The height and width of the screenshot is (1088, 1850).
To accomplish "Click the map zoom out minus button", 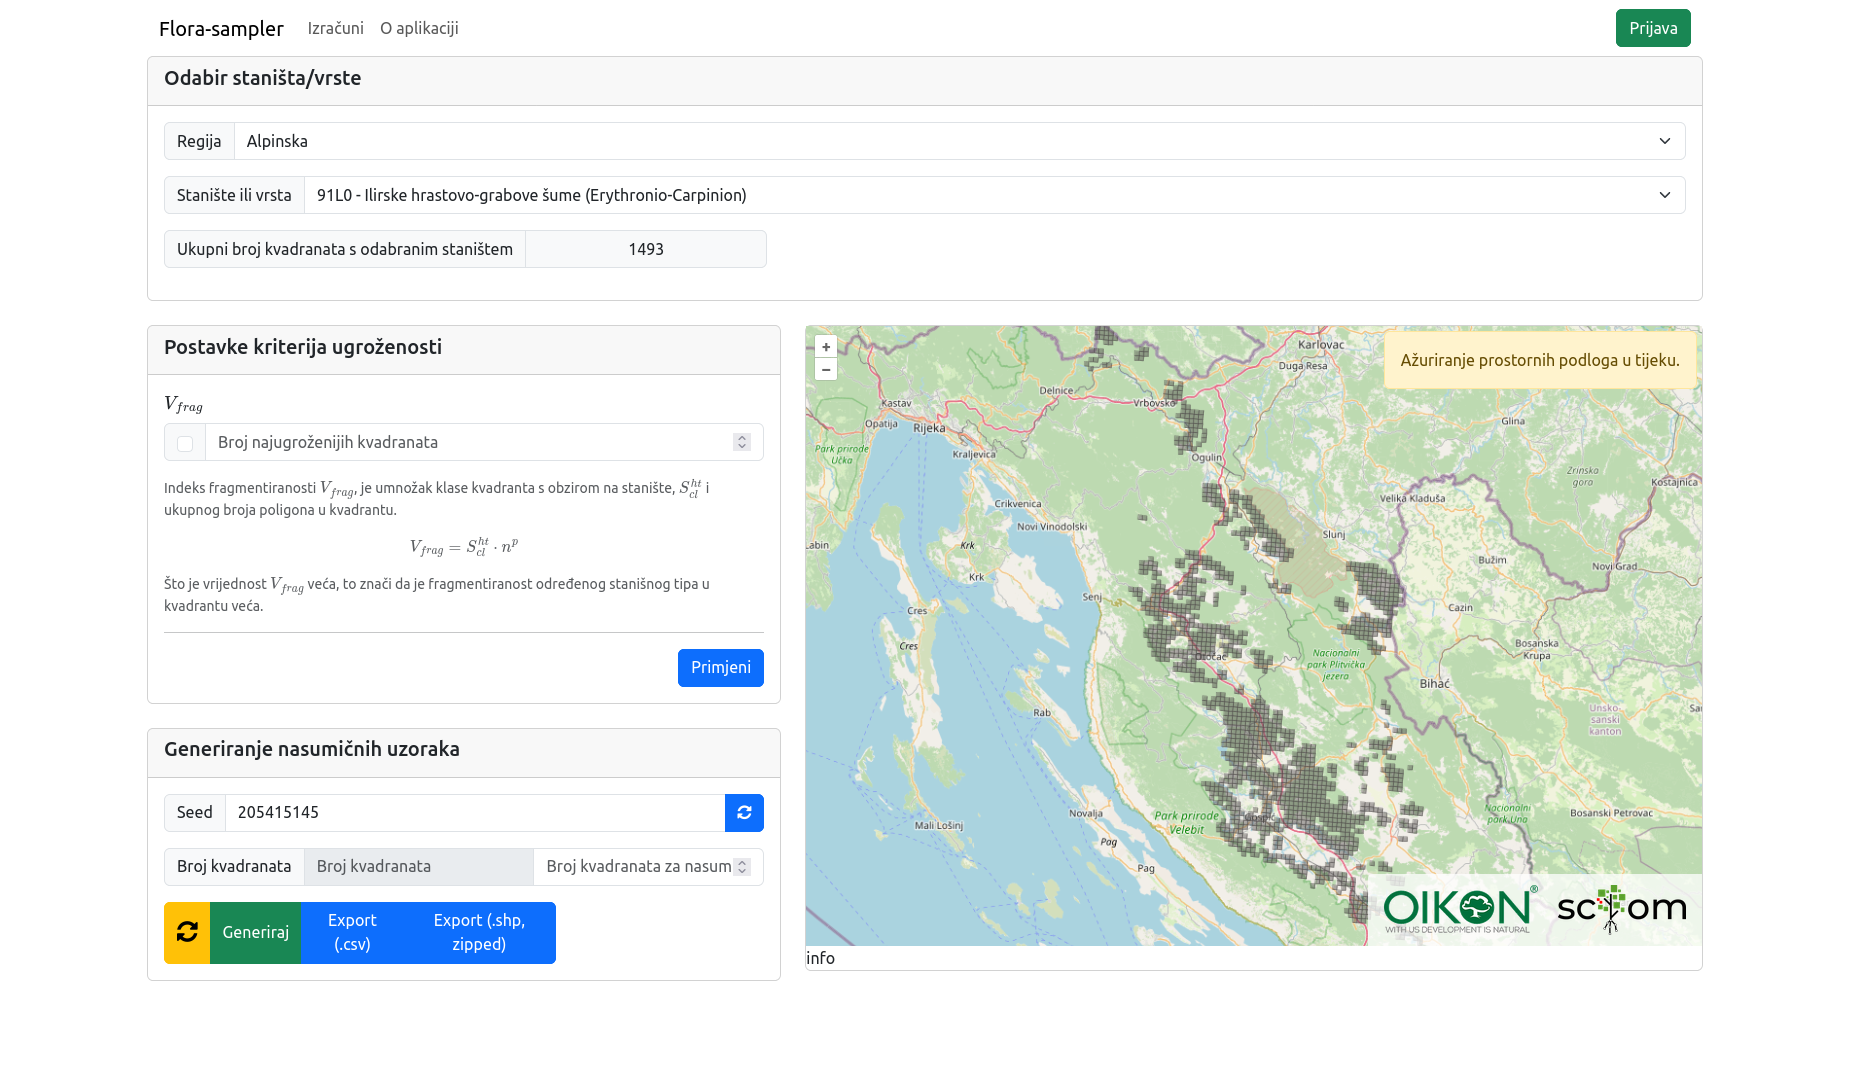I will pyautogui.click(x=826, y=370).
